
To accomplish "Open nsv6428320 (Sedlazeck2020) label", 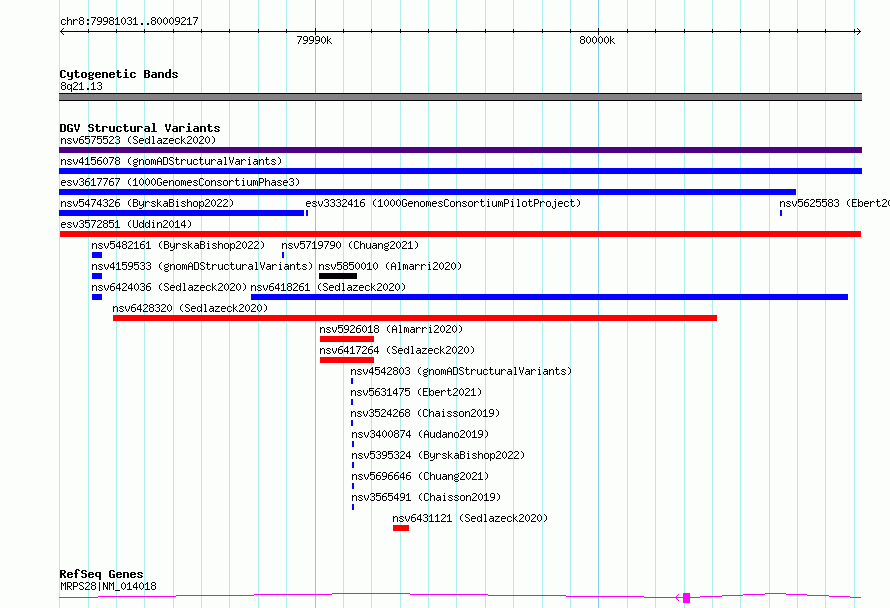I will tap(190, 308).
